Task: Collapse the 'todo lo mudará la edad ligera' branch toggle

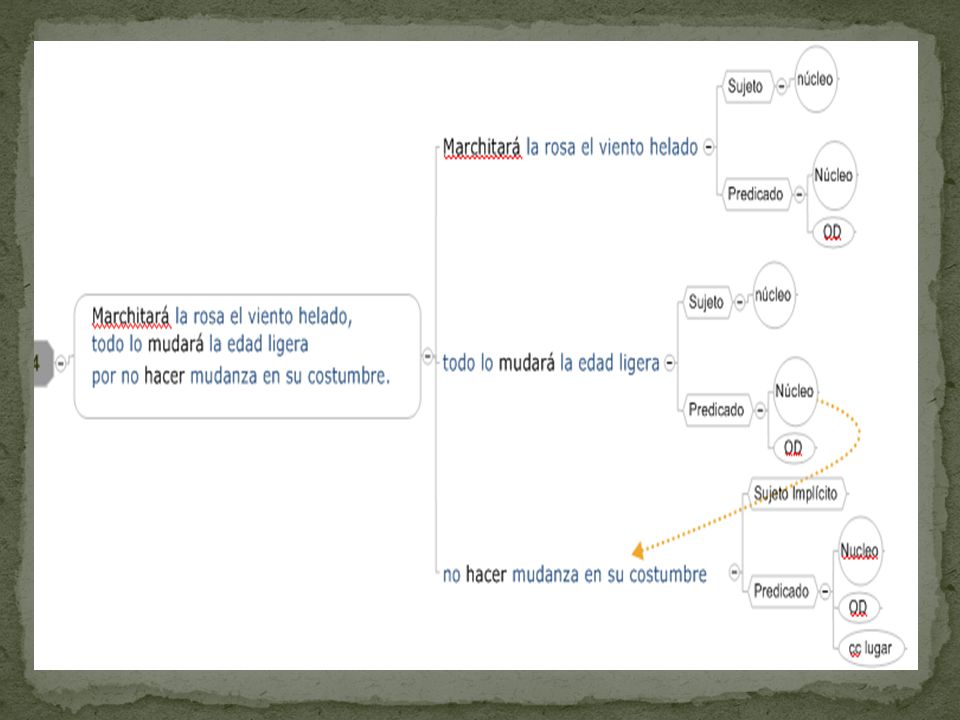Action: [x=670, y=363]
